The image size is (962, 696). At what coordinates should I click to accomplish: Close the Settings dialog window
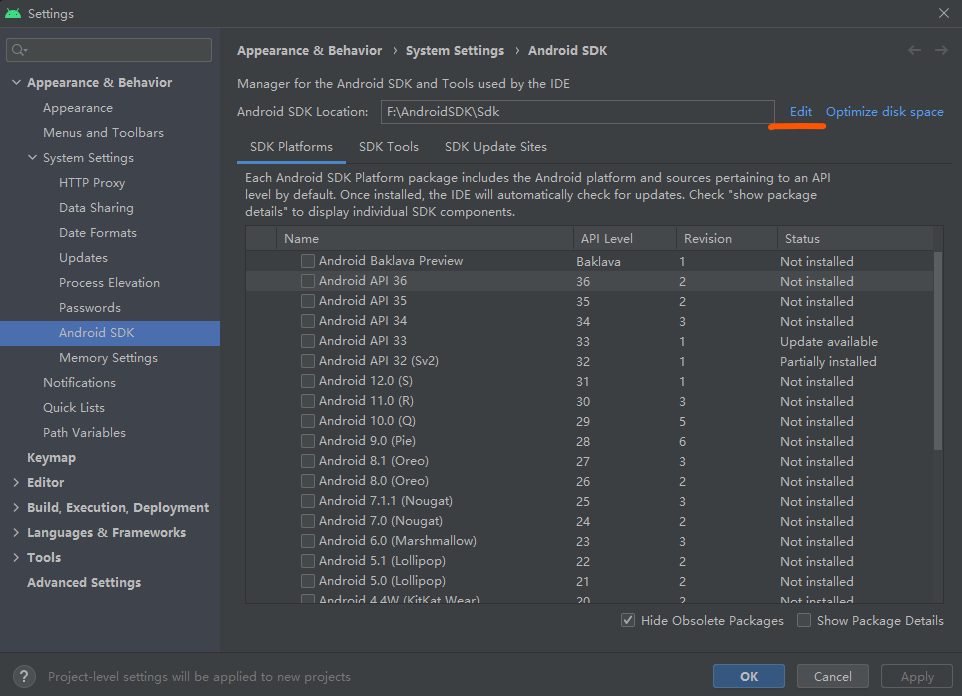[x=944, y=13]
